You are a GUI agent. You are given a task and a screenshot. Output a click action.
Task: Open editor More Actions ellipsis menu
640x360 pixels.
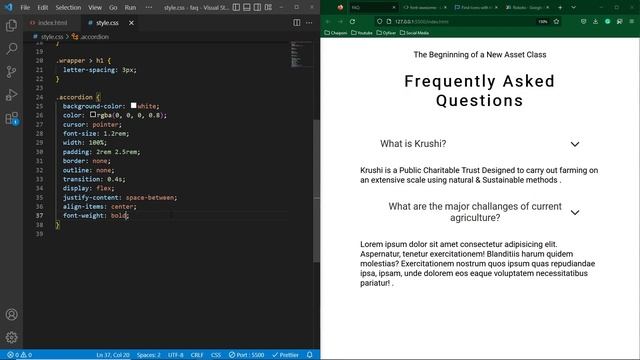309,23
